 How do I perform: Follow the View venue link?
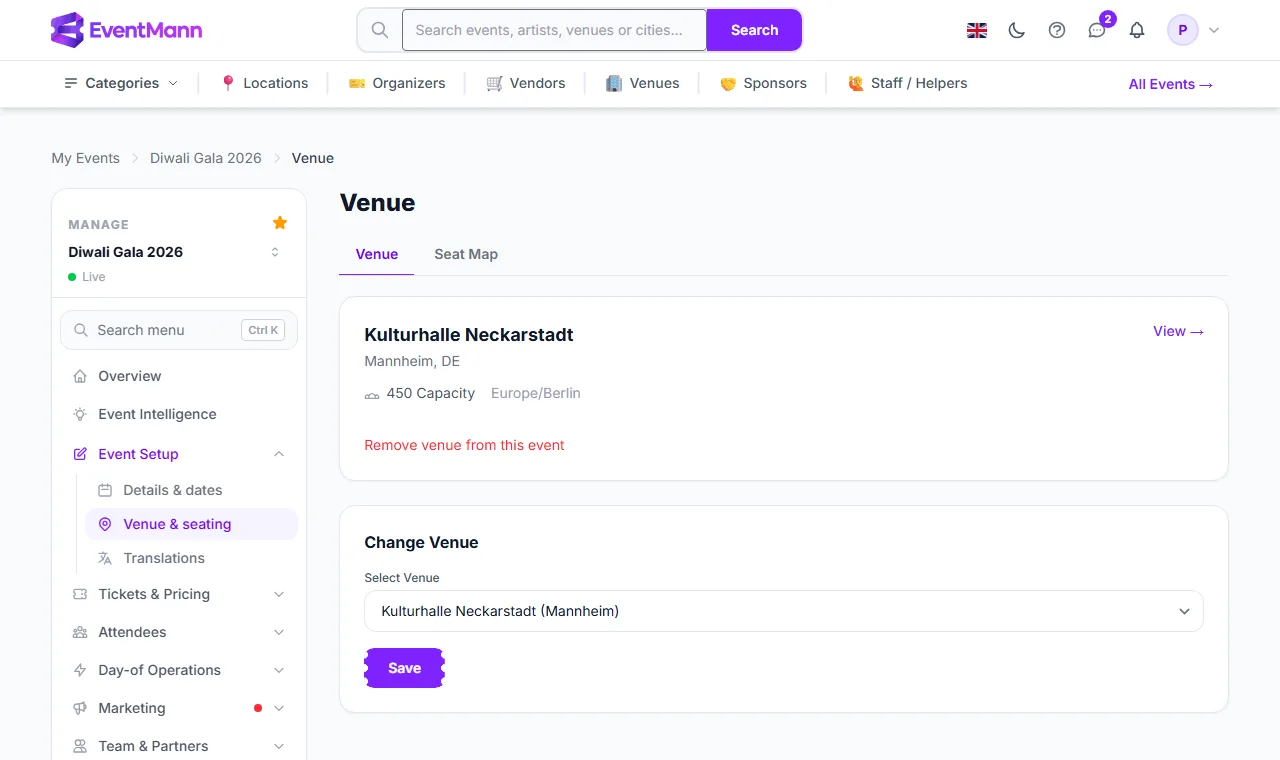1178,331
